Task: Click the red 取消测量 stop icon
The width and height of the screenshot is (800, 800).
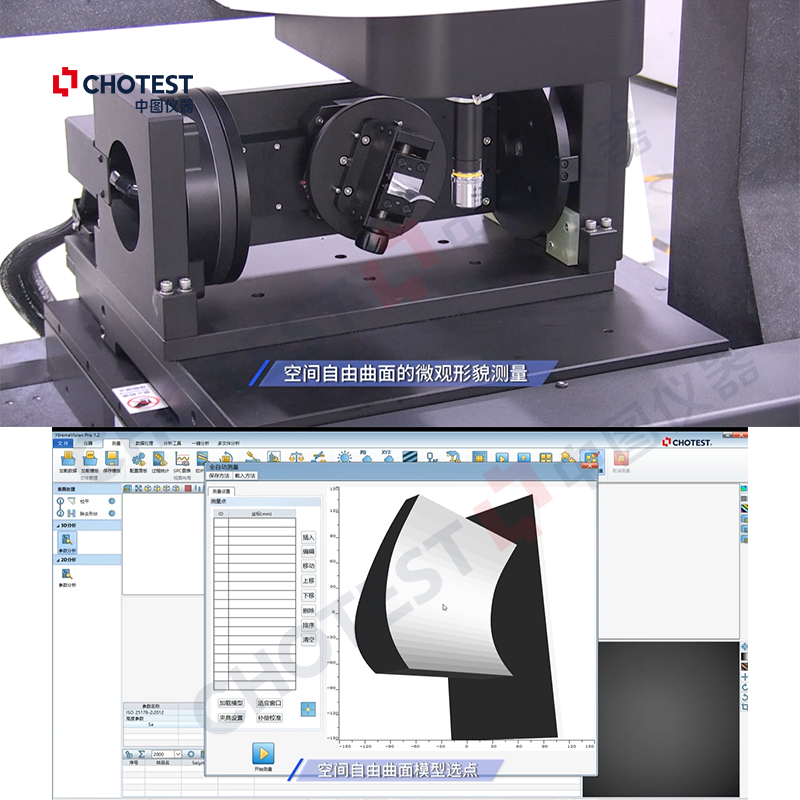Action: 621,459
